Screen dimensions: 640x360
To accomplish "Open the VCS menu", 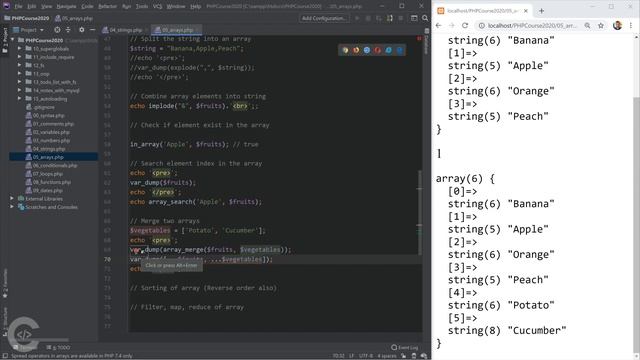I will coord(157,6).
